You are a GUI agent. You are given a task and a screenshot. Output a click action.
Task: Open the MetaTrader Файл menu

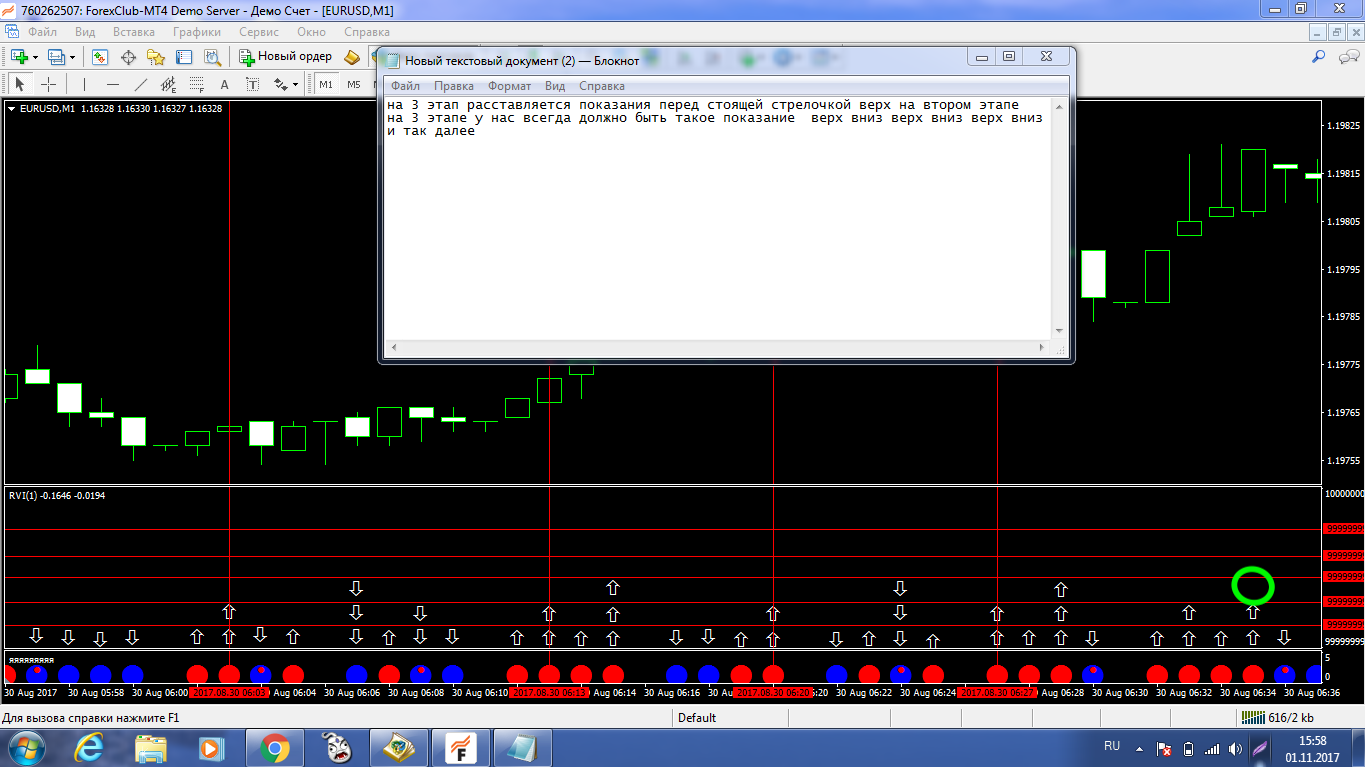click(43, 32)
